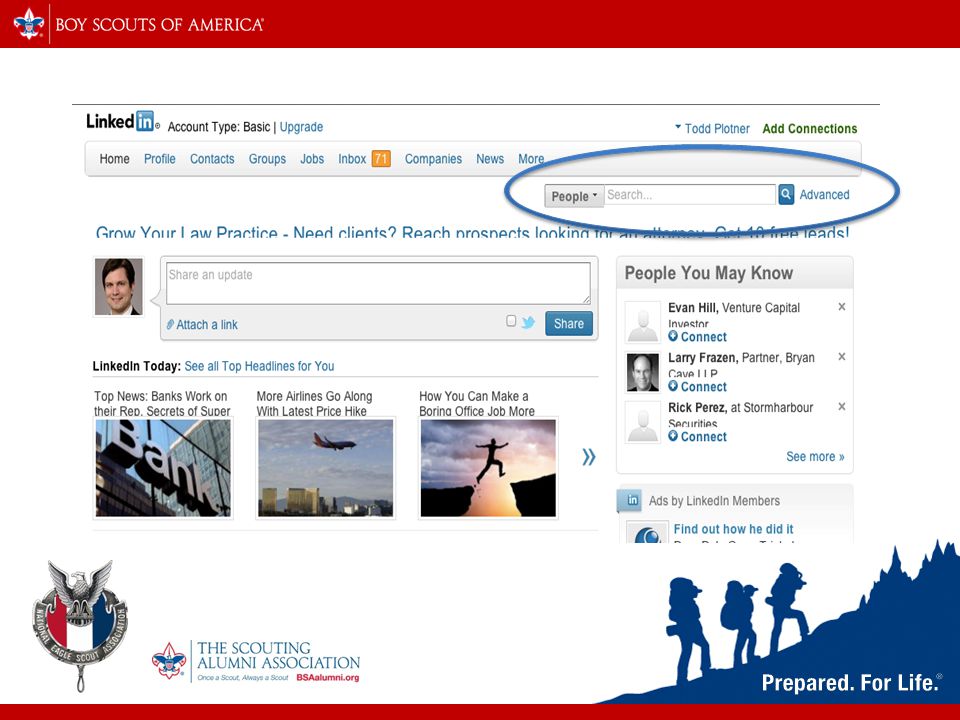Open the Groups menu
Image resolution: width=960 pixels, height=720 pixels.
tap(267, 159)
